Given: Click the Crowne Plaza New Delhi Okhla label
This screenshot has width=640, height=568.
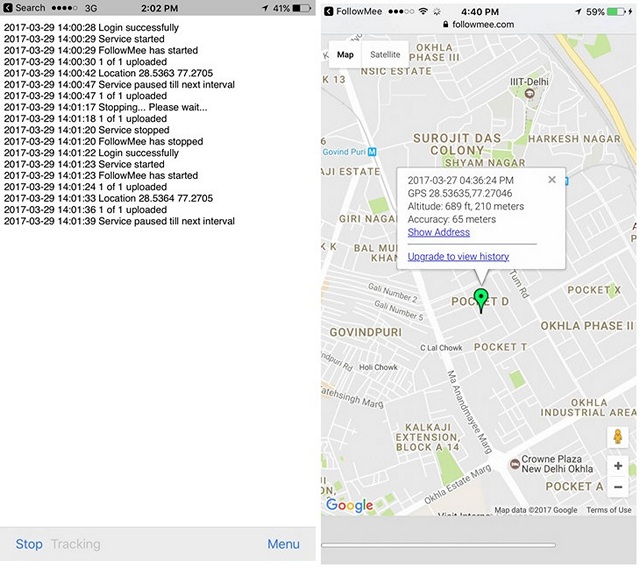Looking at the screenshot, I should click(x=557, y=464).
